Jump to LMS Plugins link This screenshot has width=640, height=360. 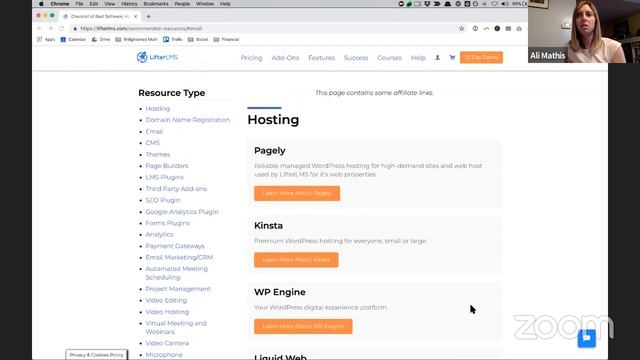[164, 177]
